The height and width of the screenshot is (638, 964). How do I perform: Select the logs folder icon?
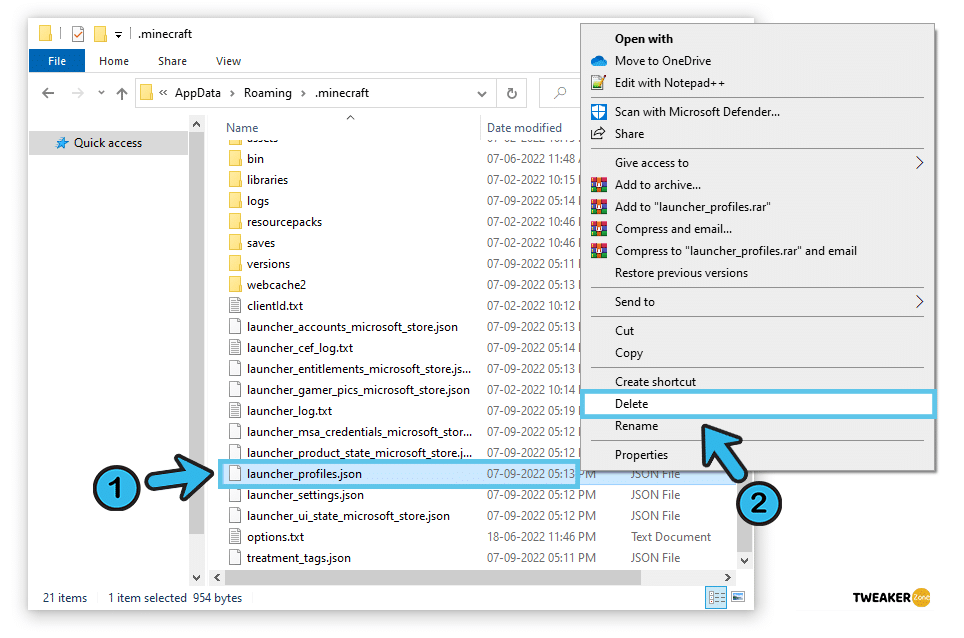point(235,200)
